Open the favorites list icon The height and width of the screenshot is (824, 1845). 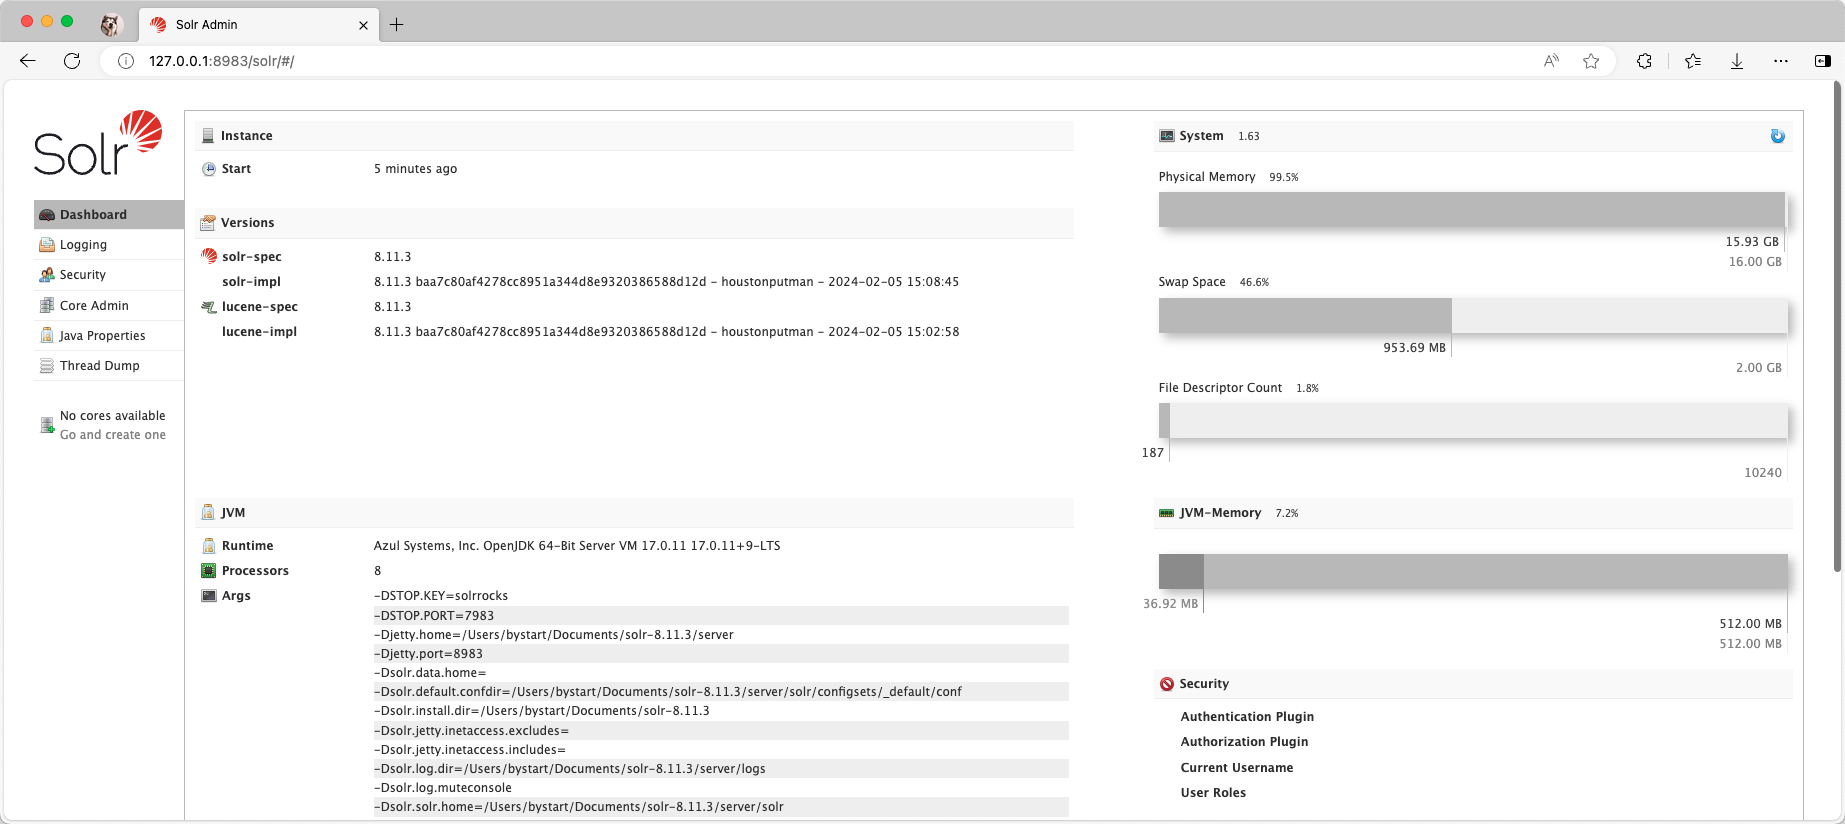[x=1692, y=61]
